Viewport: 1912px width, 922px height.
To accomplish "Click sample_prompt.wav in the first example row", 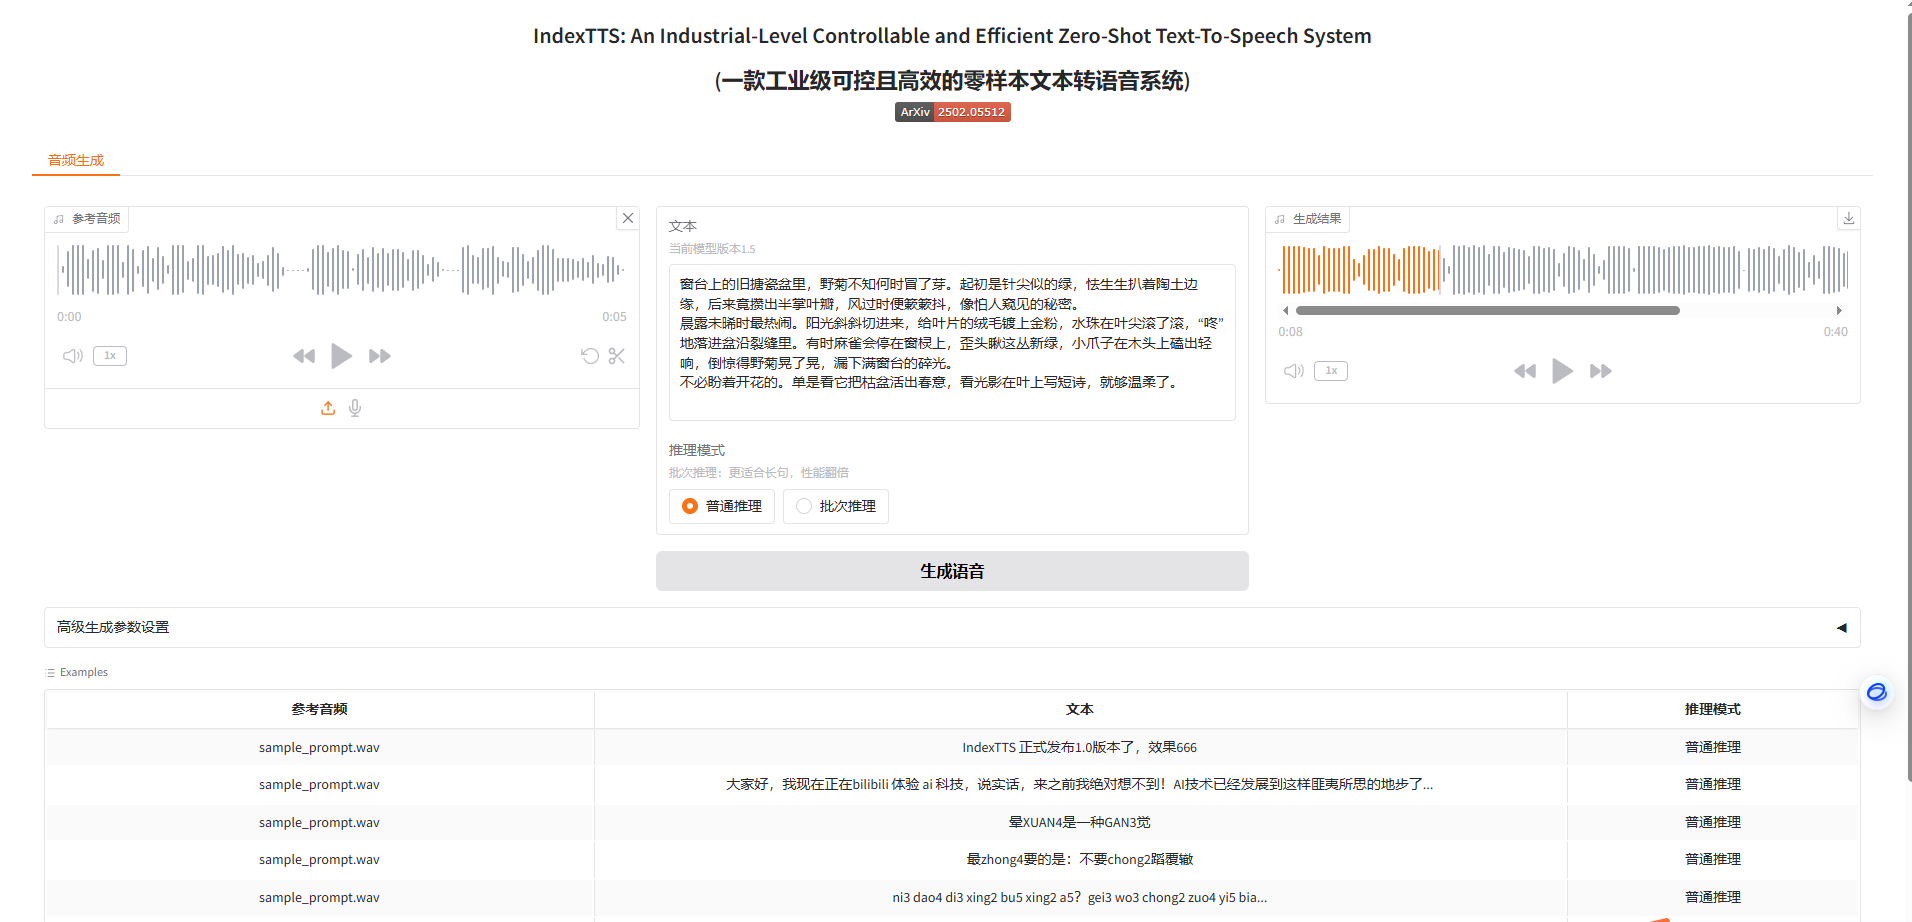I will (x=319, y=747).
